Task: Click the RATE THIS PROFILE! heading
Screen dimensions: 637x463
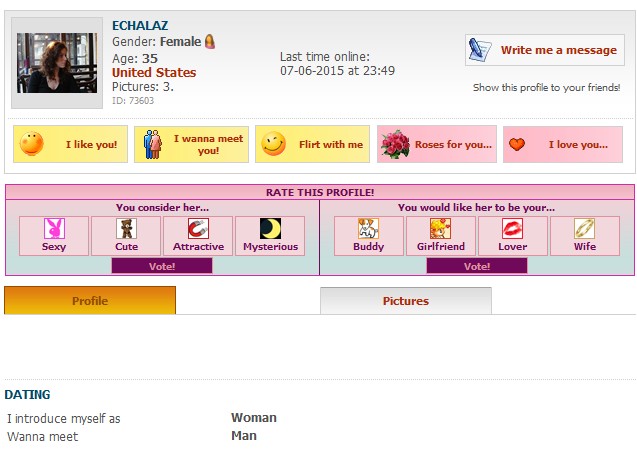Action: (320, 193)
